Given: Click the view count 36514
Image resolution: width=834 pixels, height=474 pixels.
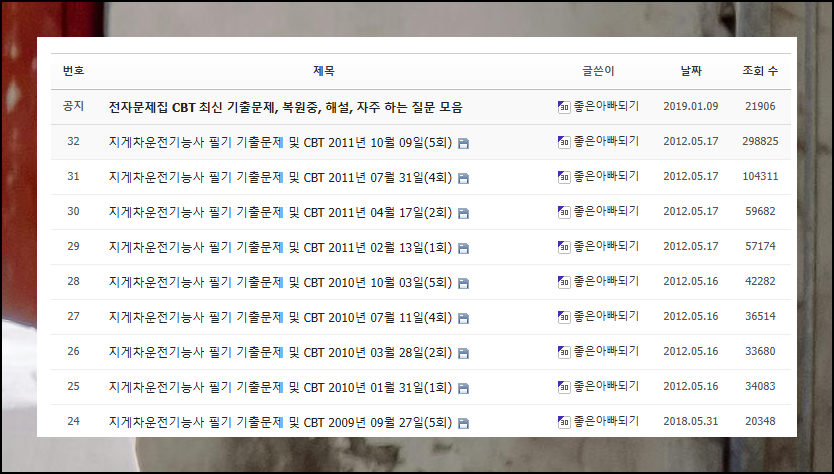Looking at the screenshot, I should coord(760,317).
